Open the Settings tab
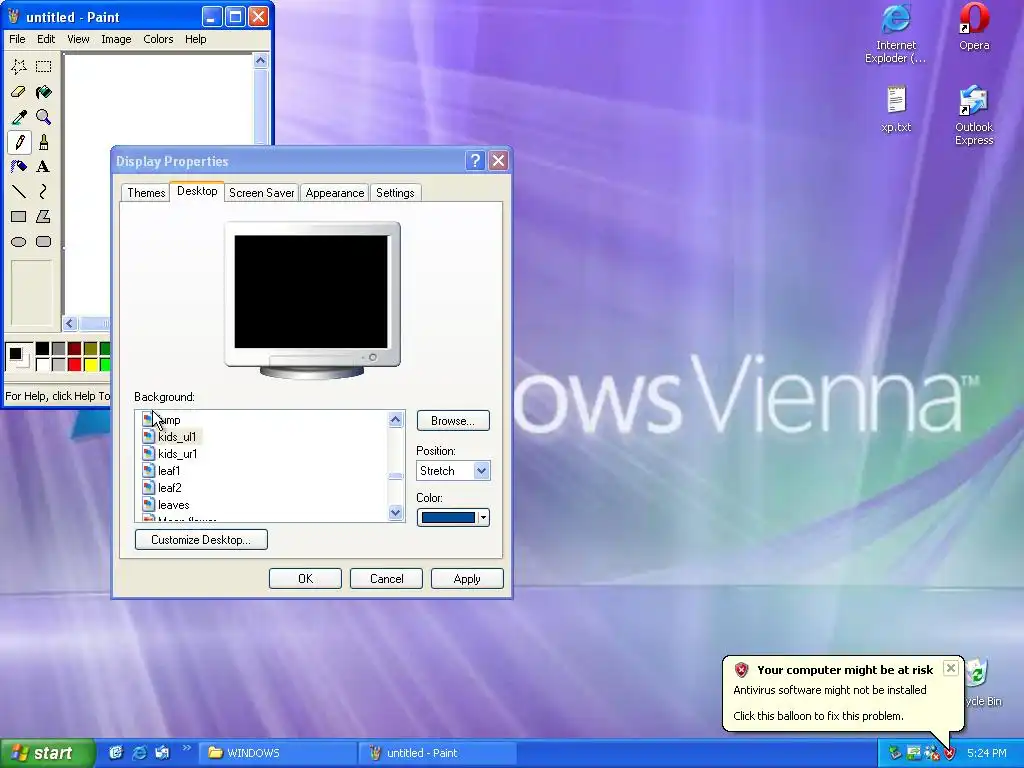1024x768 pixels. (395, 193)
